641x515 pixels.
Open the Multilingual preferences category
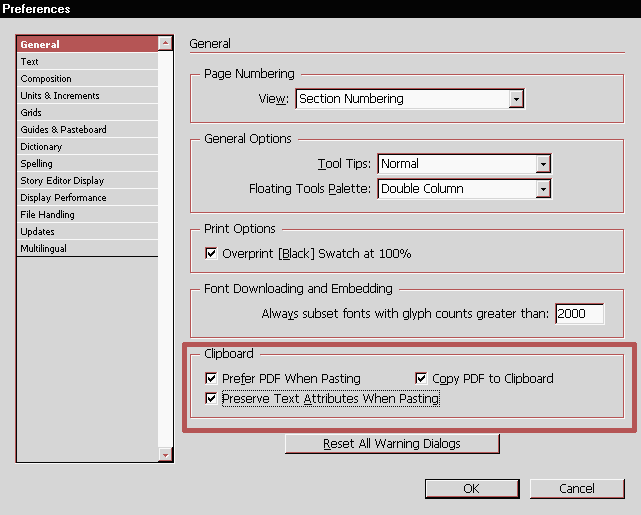tap(87, 249)
